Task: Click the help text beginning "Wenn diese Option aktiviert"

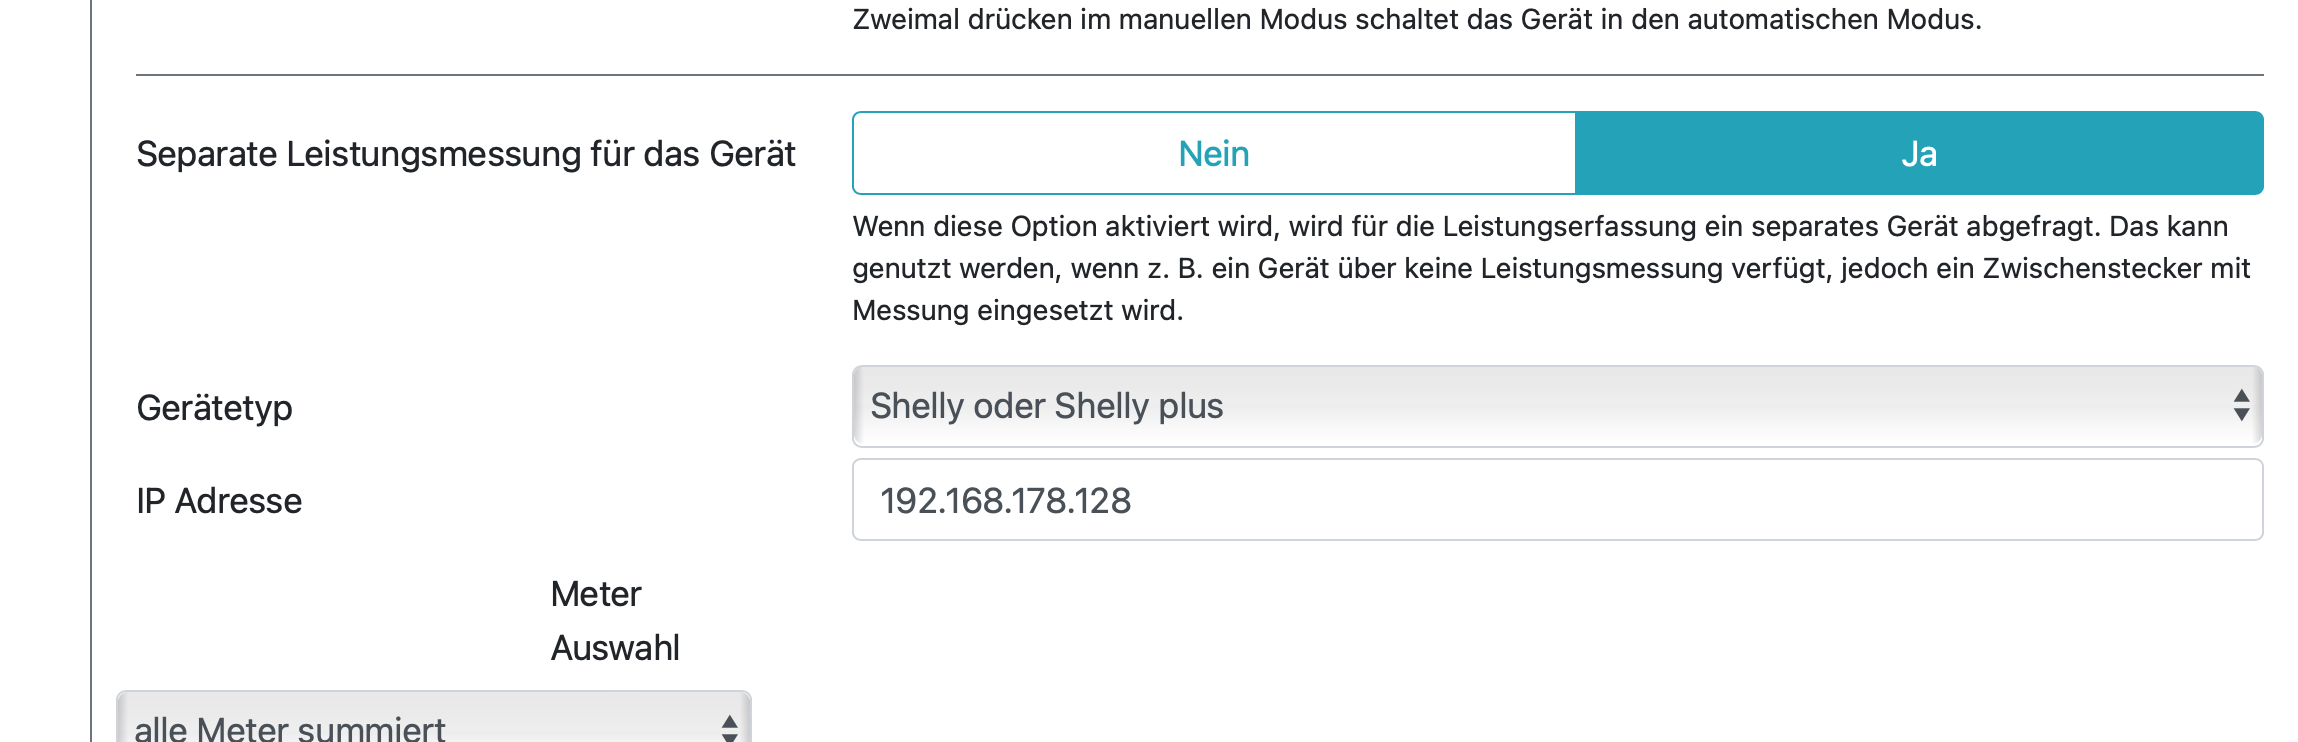Action: click(x=1540, y=226)
